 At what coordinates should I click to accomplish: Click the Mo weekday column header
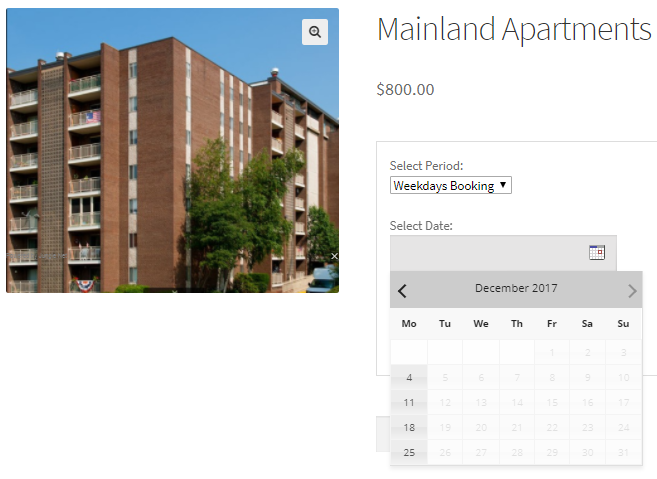[409, 324]
